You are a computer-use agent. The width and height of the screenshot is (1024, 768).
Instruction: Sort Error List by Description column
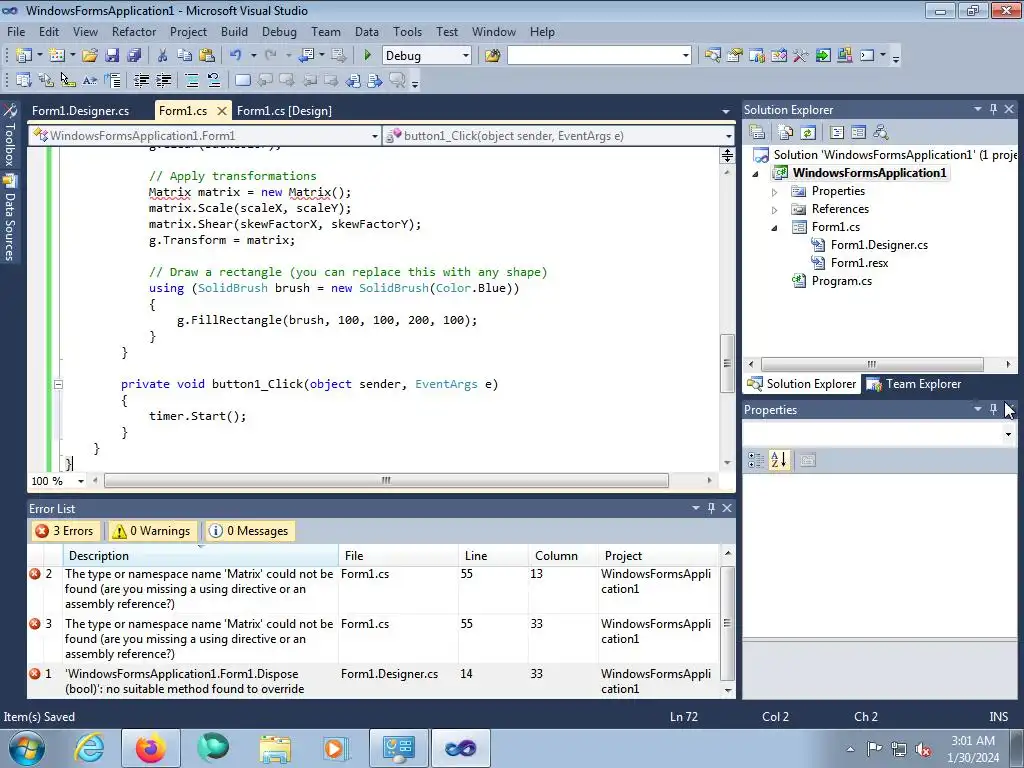[x=200, y=556]
